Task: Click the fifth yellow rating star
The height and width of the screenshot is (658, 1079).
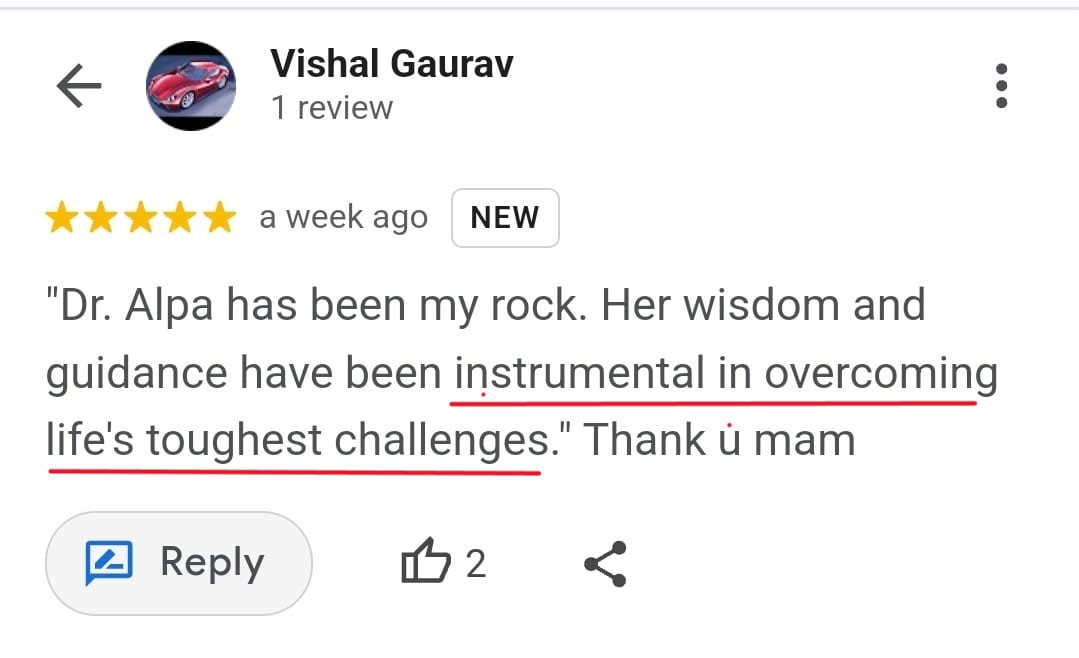Action: [x=218, y=218]
